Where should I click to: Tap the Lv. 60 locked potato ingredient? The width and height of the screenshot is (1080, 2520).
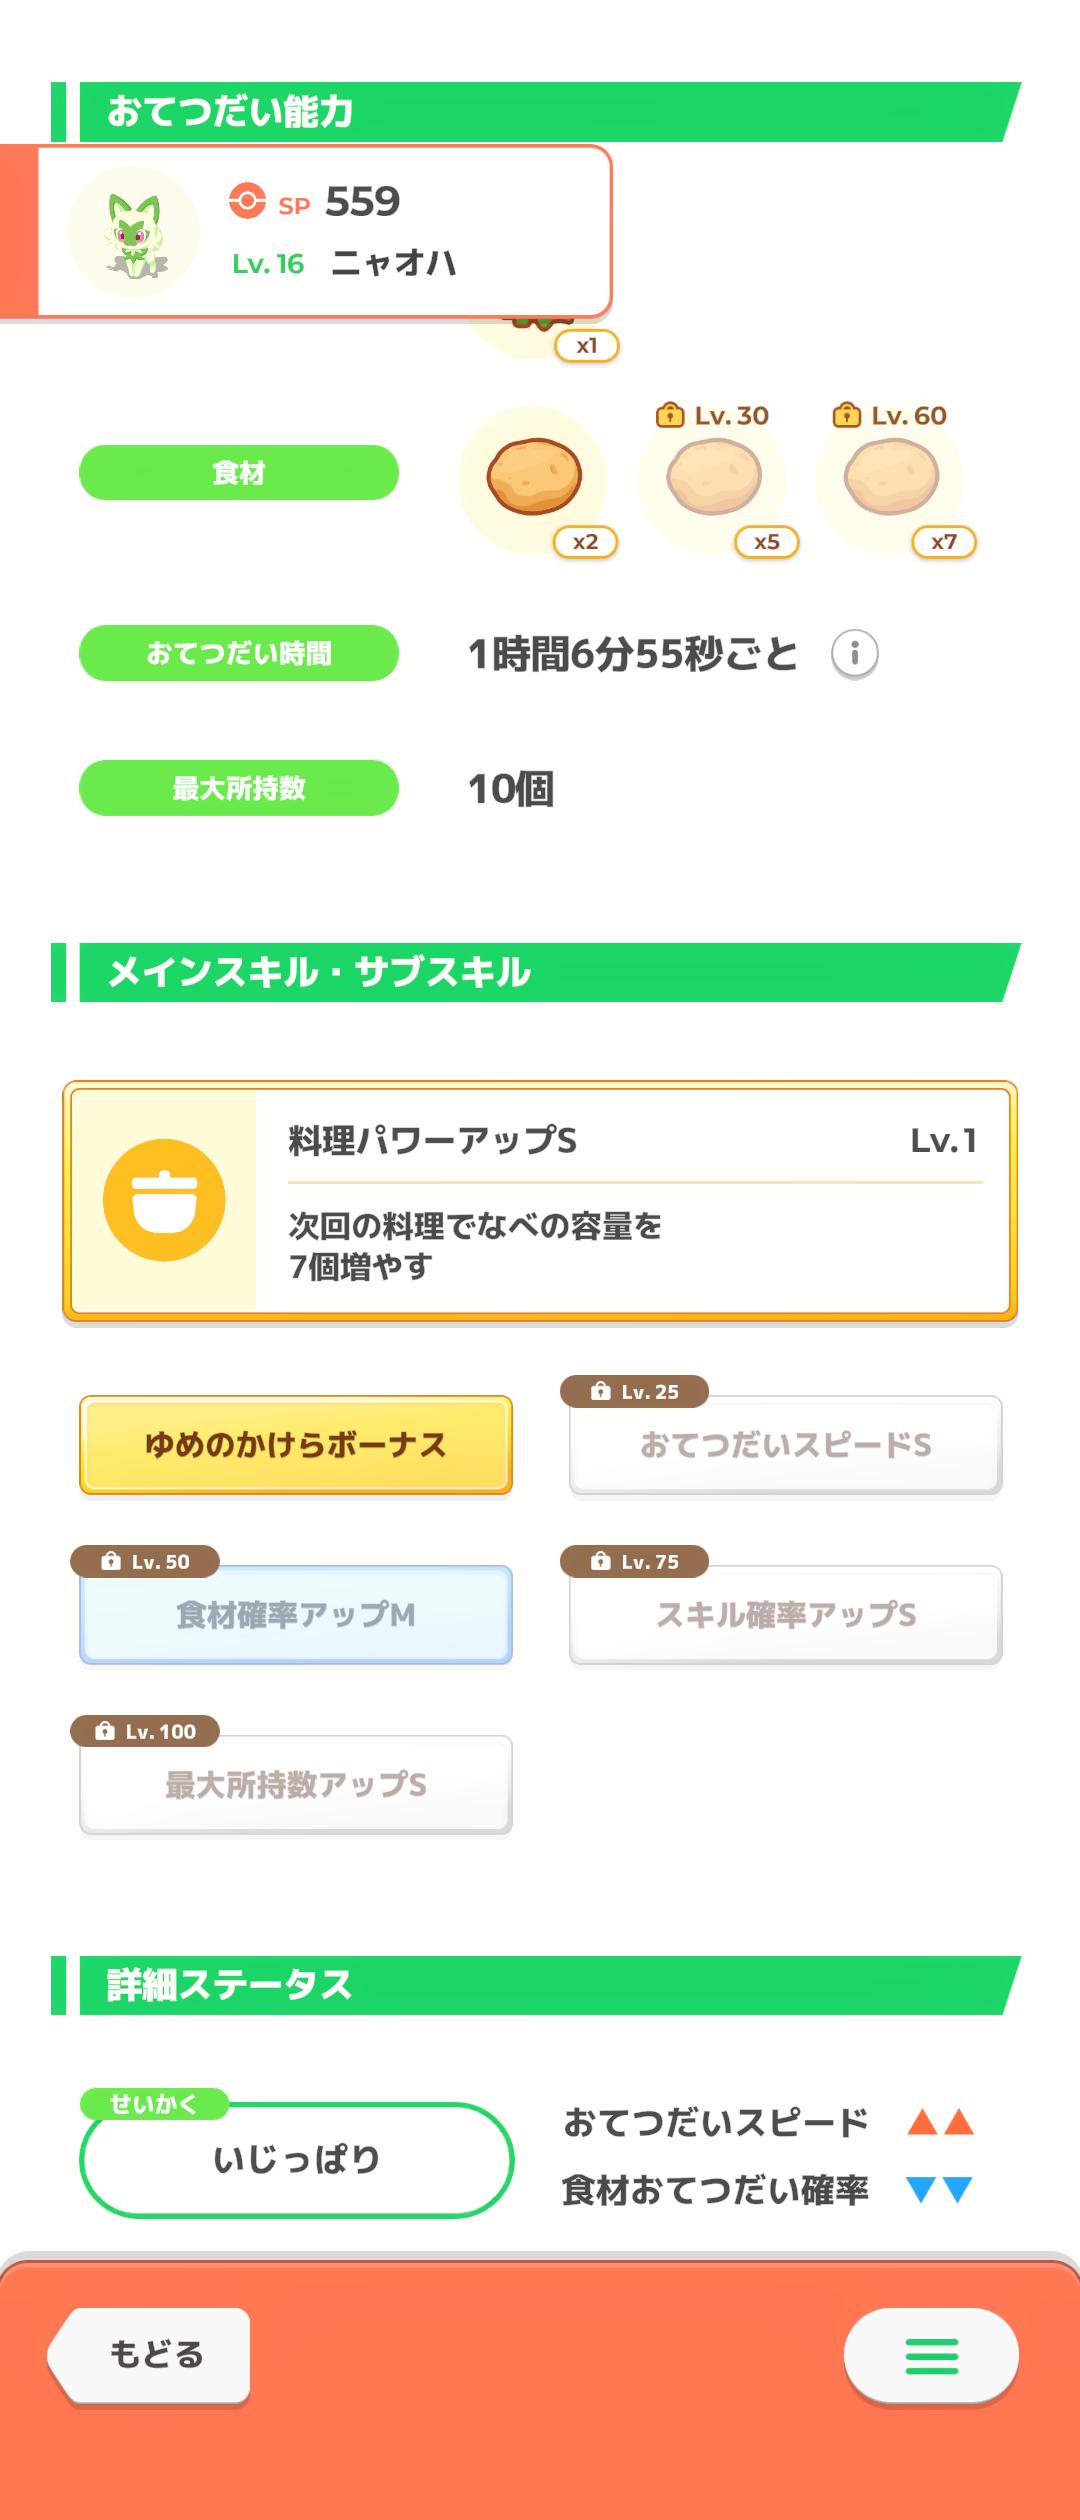pyautogui.click(x=891, y=479)
